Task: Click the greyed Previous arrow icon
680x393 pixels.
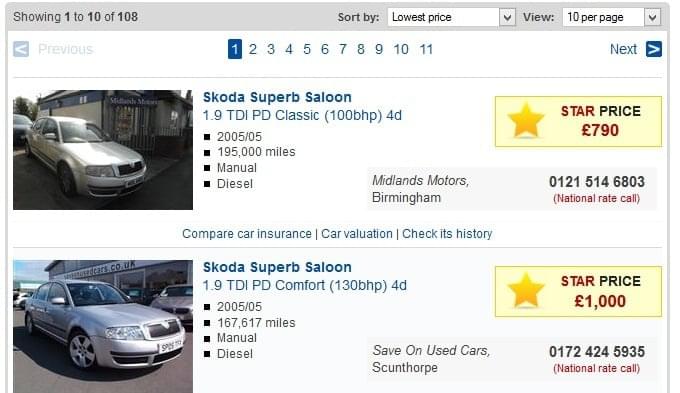Action: [x=21, y=49]
